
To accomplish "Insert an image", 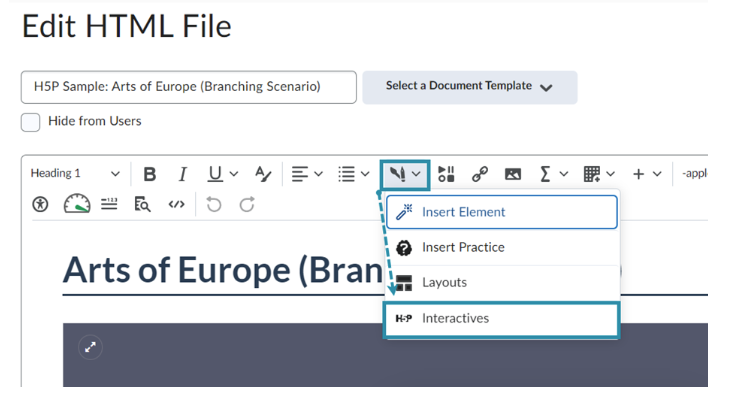I will tap(513, 174).
